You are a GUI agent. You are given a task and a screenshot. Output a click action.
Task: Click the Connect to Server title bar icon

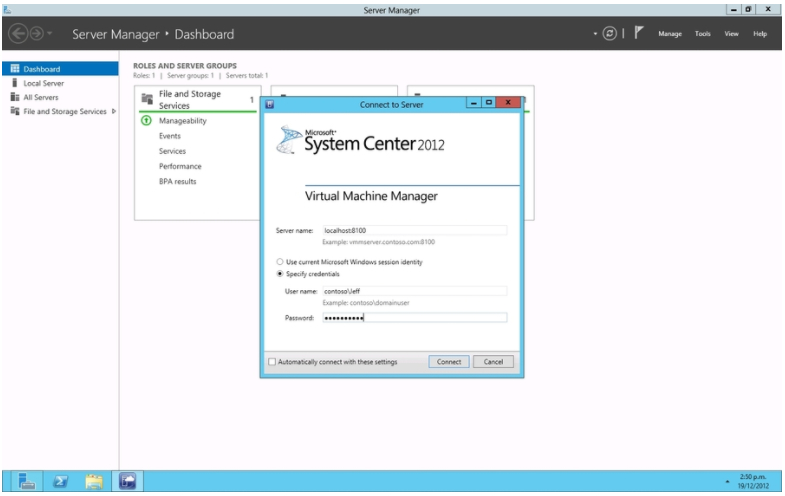coord(269,104)
